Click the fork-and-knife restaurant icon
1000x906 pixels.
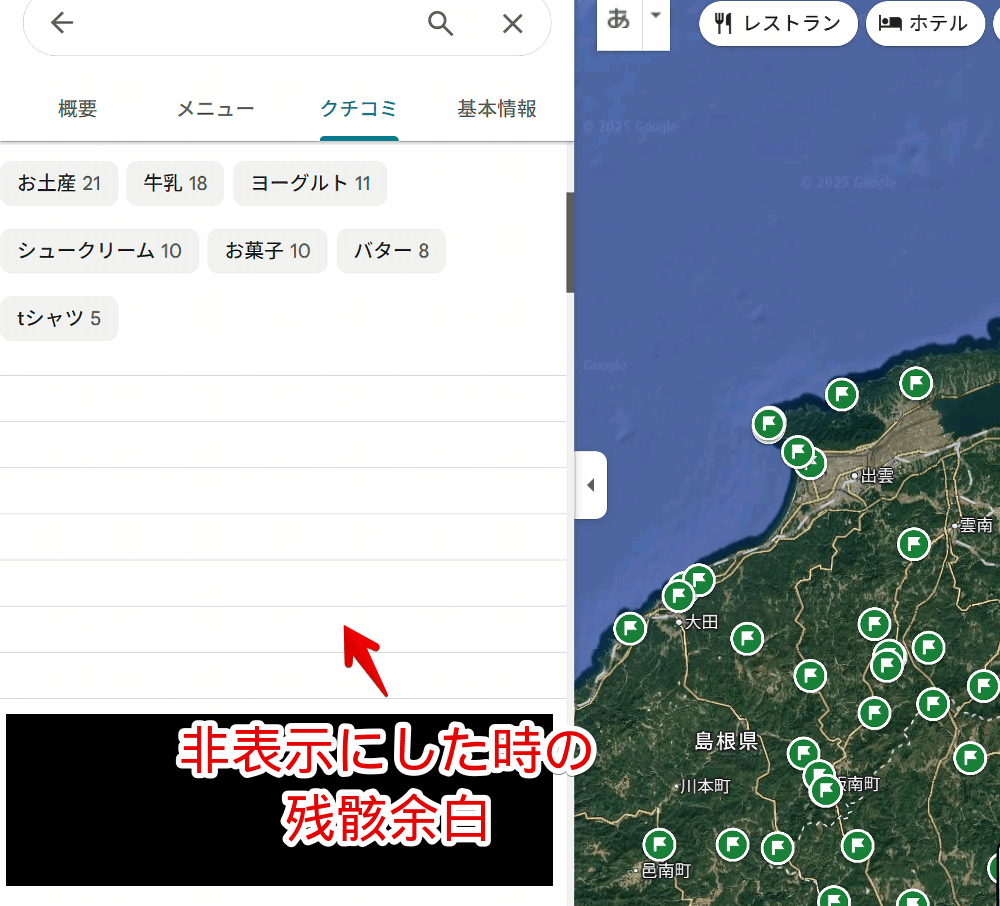[723, 24]
